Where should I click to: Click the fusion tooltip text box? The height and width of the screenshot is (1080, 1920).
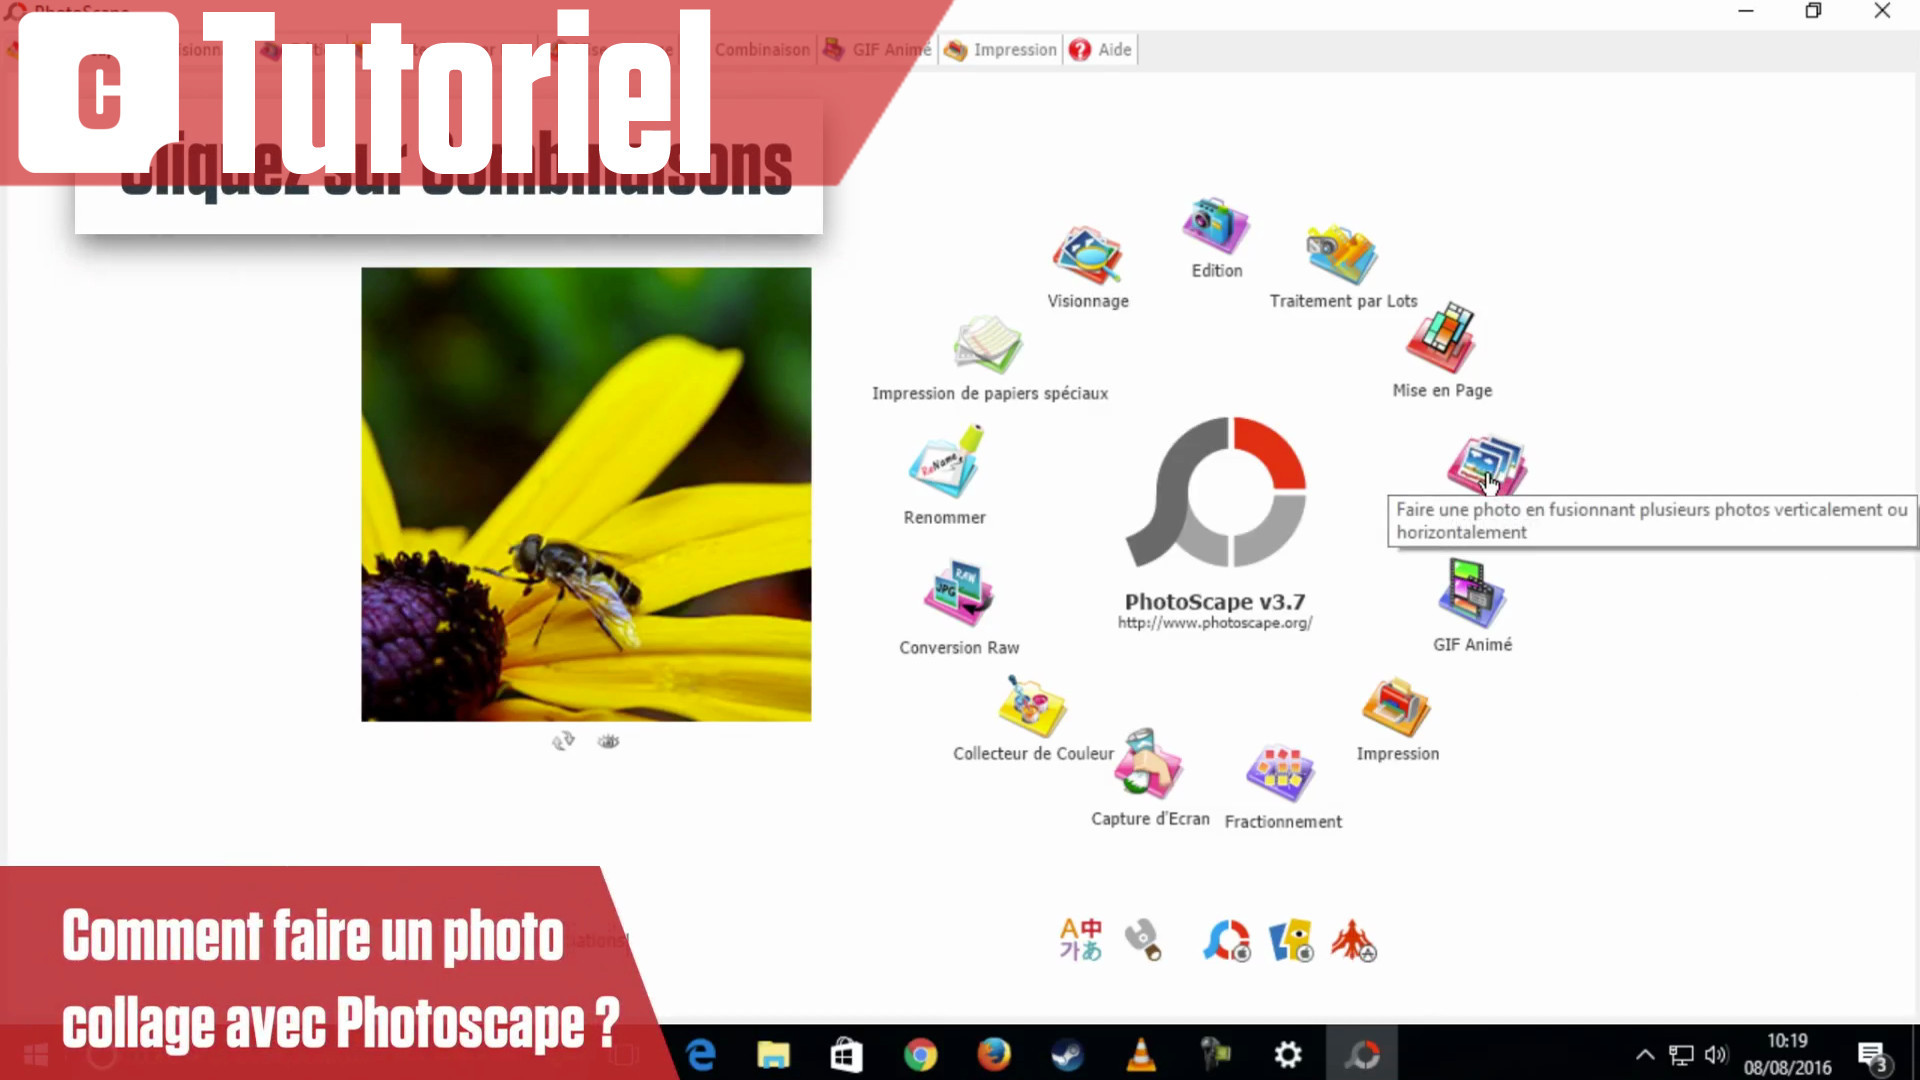click(x=1650, y=520)
